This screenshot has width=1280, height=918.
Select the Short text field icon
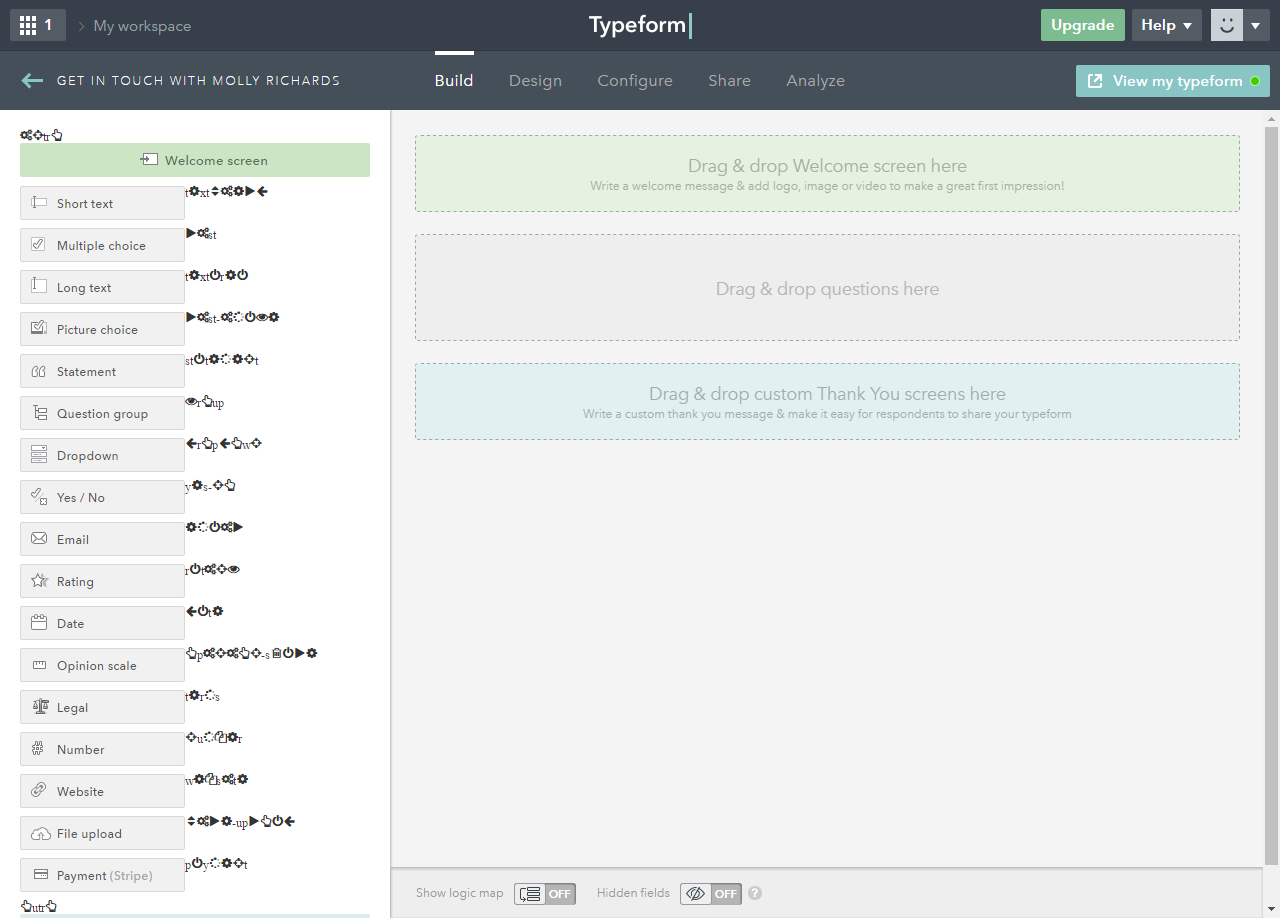[x=39, y=203]
